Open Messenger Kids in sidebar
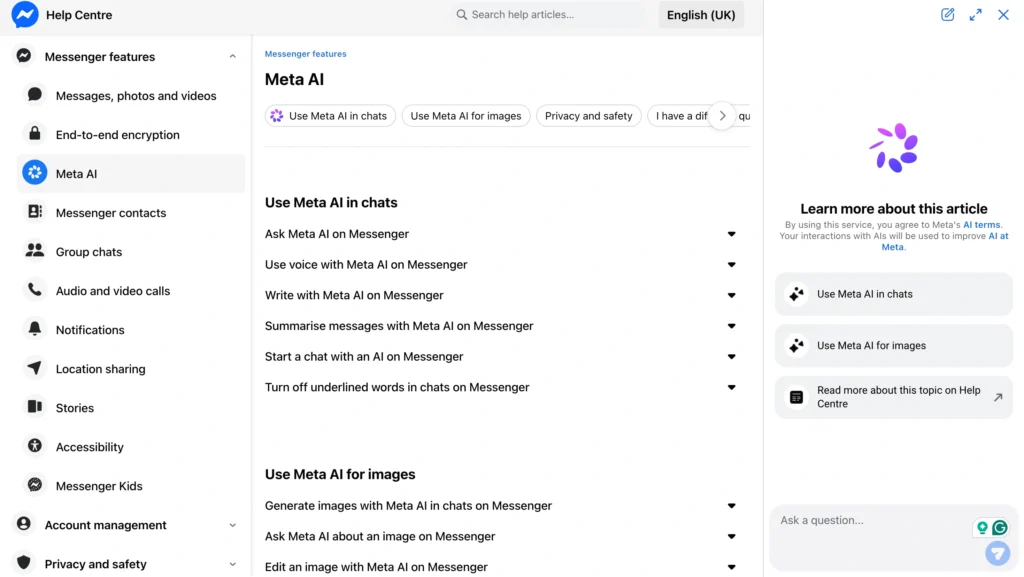The height and width of the screenshot is (577, 1024). coord(131,486)
